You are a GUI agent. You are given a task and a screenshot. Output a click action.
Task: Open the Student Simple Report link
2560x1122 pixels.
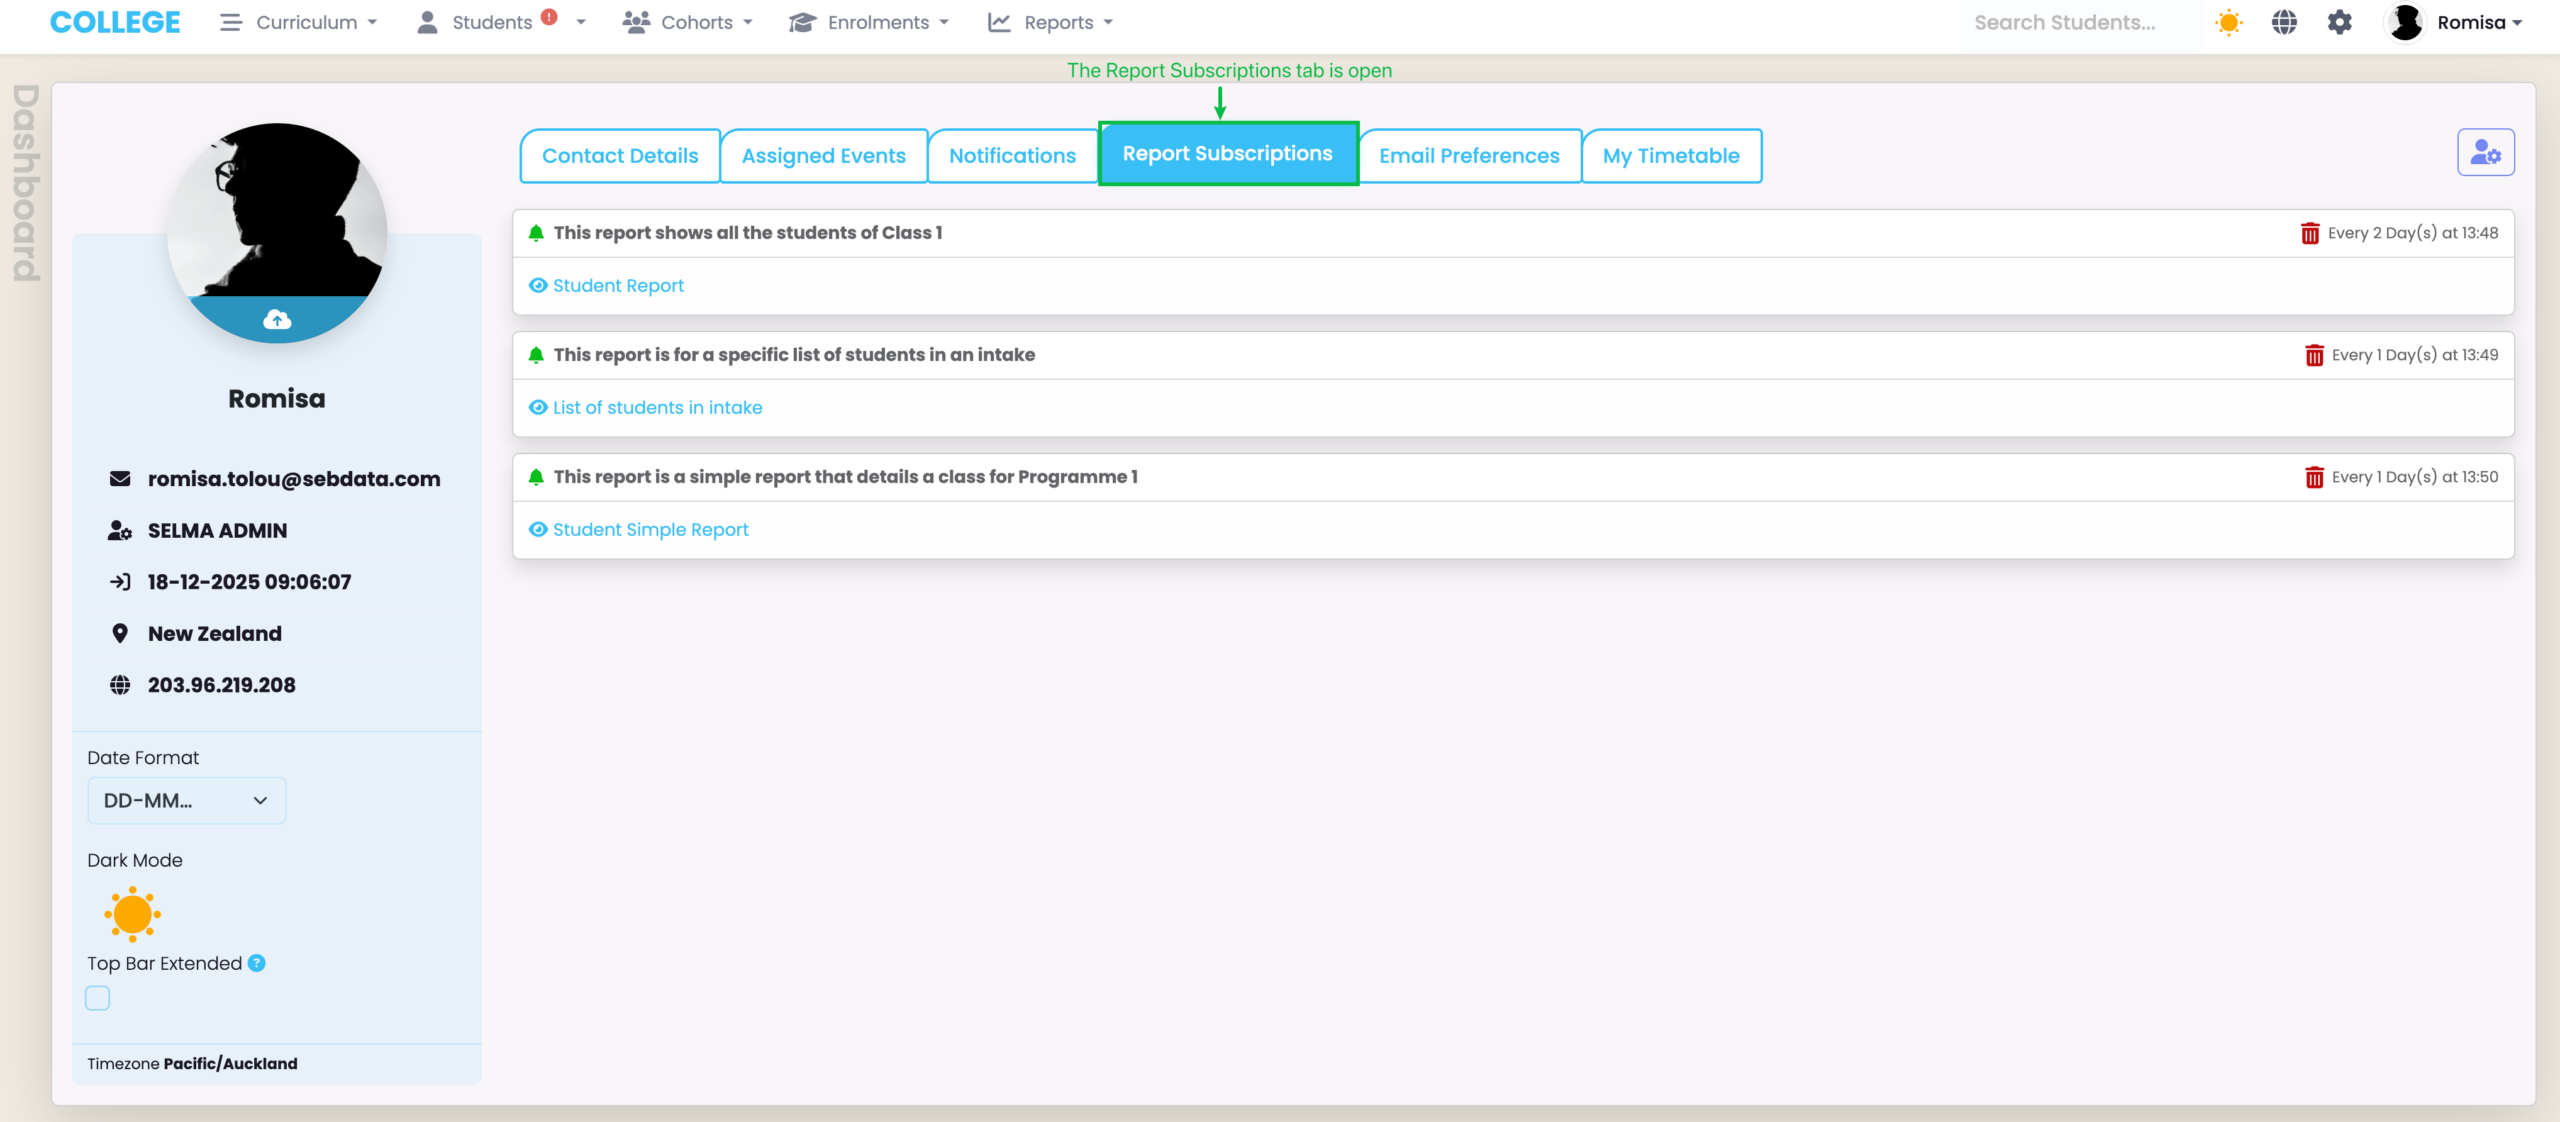point(649,530)
